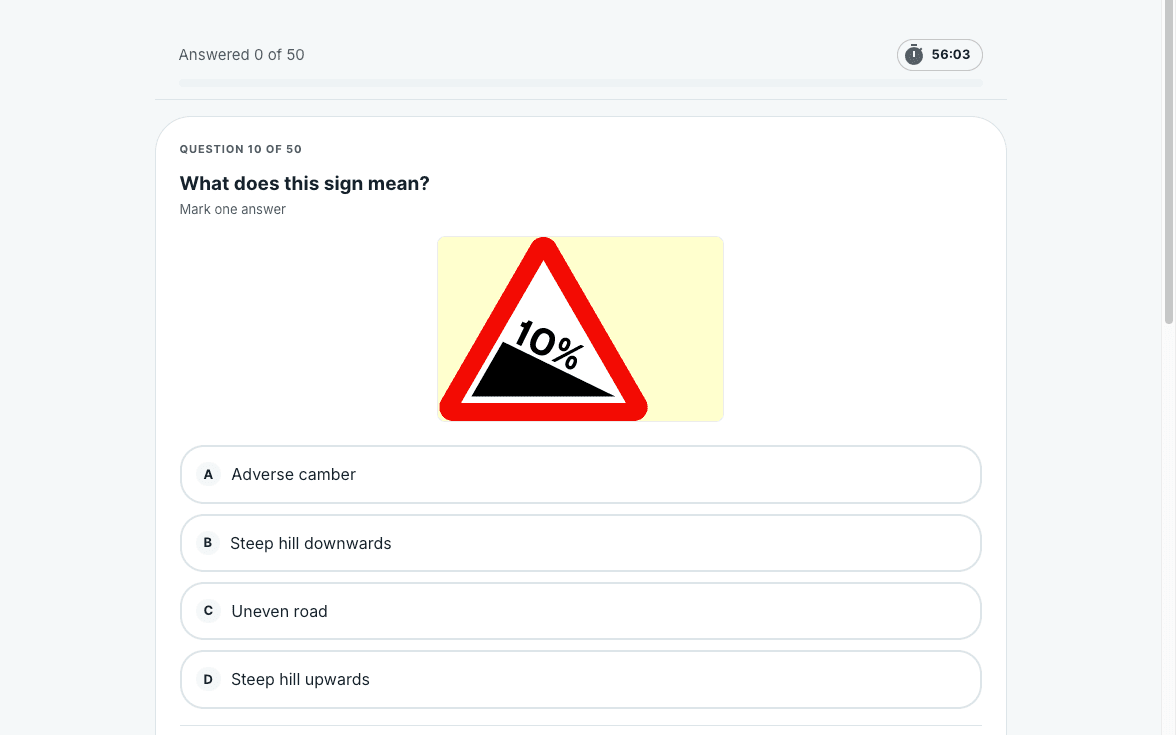The width and height of the screenshot is (1176, 735).
Task: Choose answer D, Steep hill upwards
Action: [x=580, y=680]
